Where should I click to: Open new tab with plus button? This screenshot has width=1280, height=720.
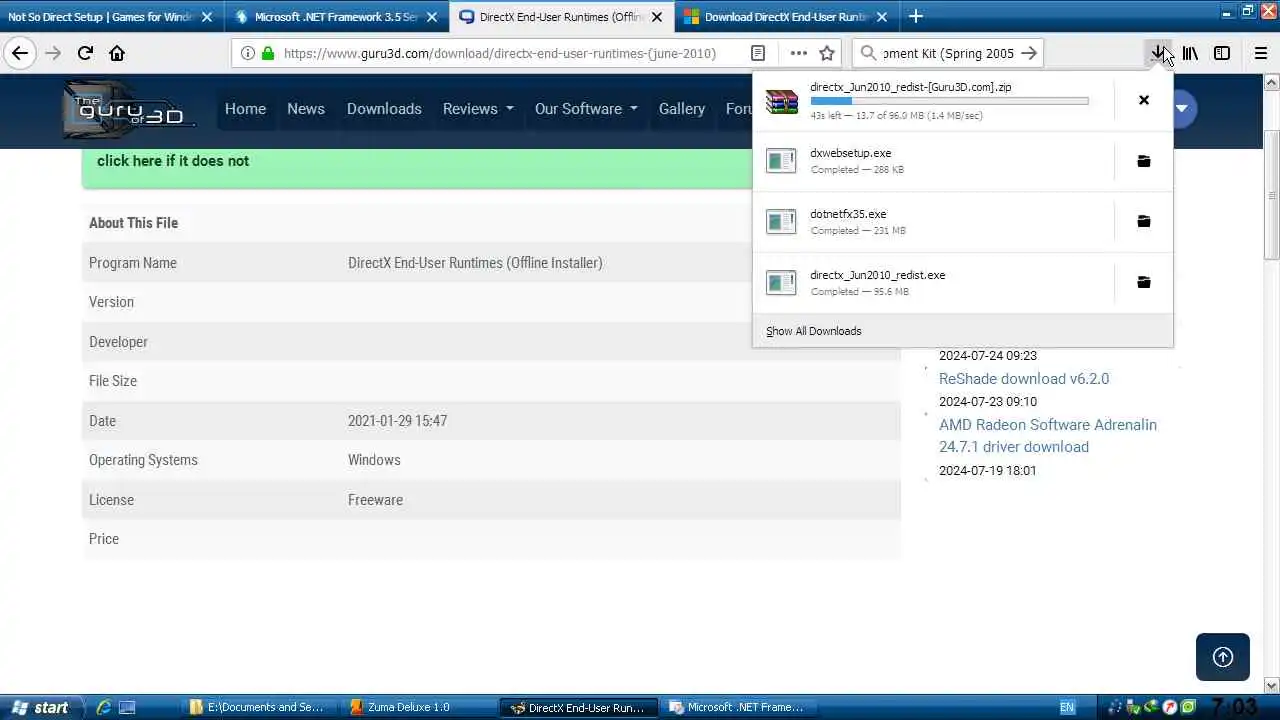click(915, 16)
